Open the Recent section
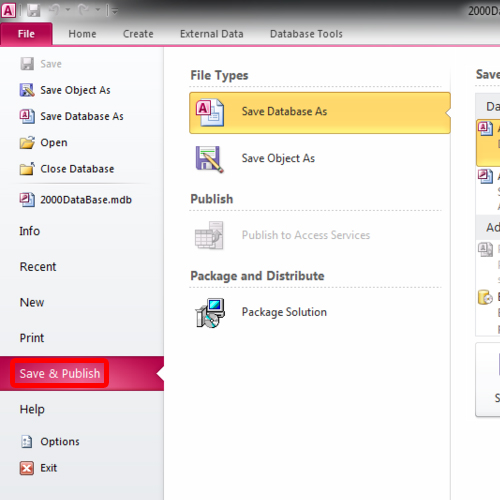This screenshot has height=500, width=500. (38, 267)
